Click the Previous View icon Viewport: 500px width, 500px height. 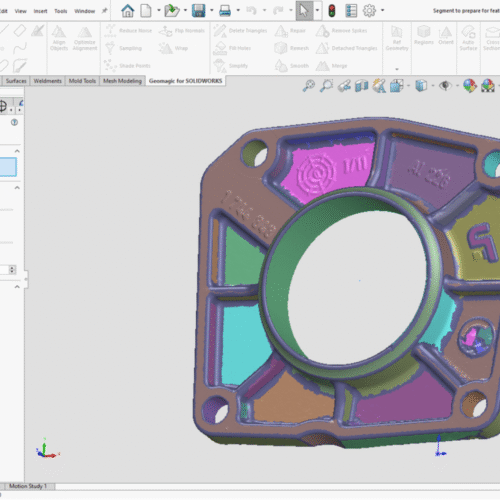344,86
